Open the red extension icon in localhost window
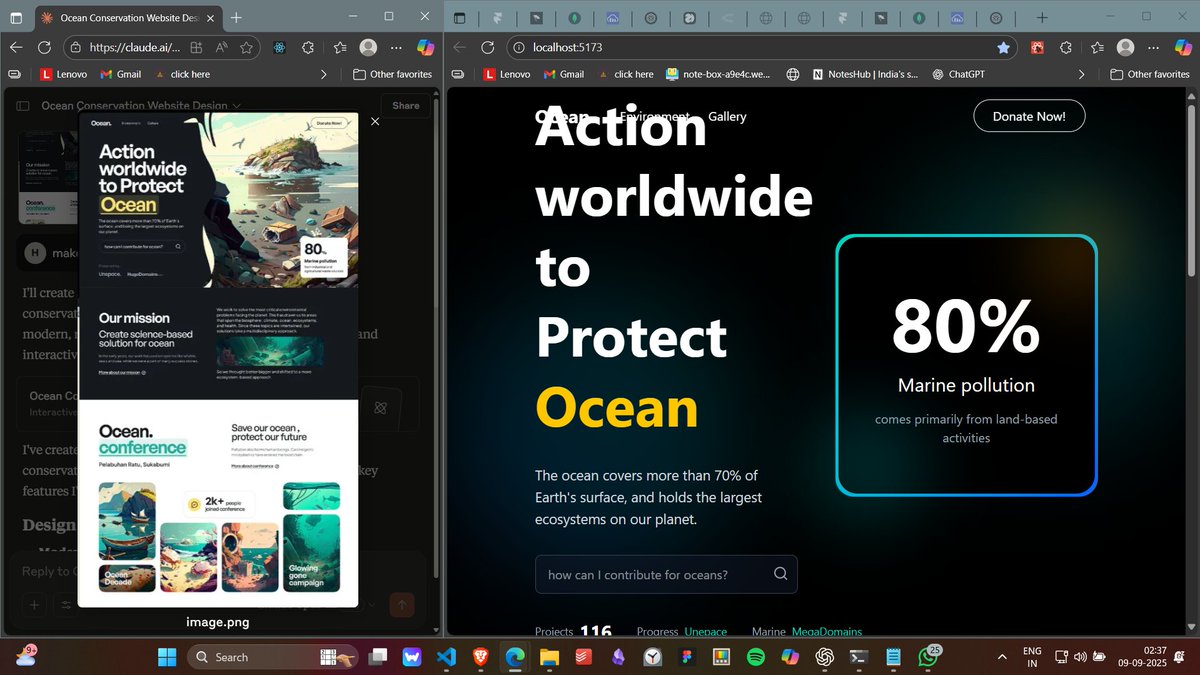The image size is (1200, 675). pos(1038,47)
